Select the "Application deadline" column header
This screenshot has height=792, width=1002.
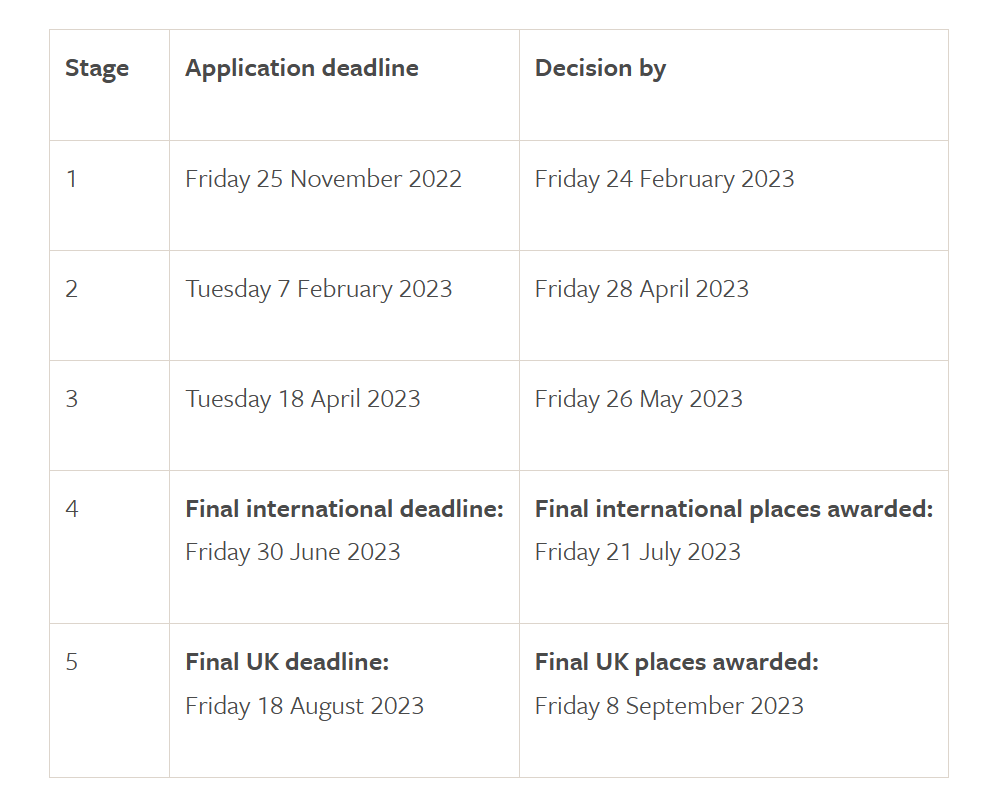pyautogui.click(x=302, y=69)
